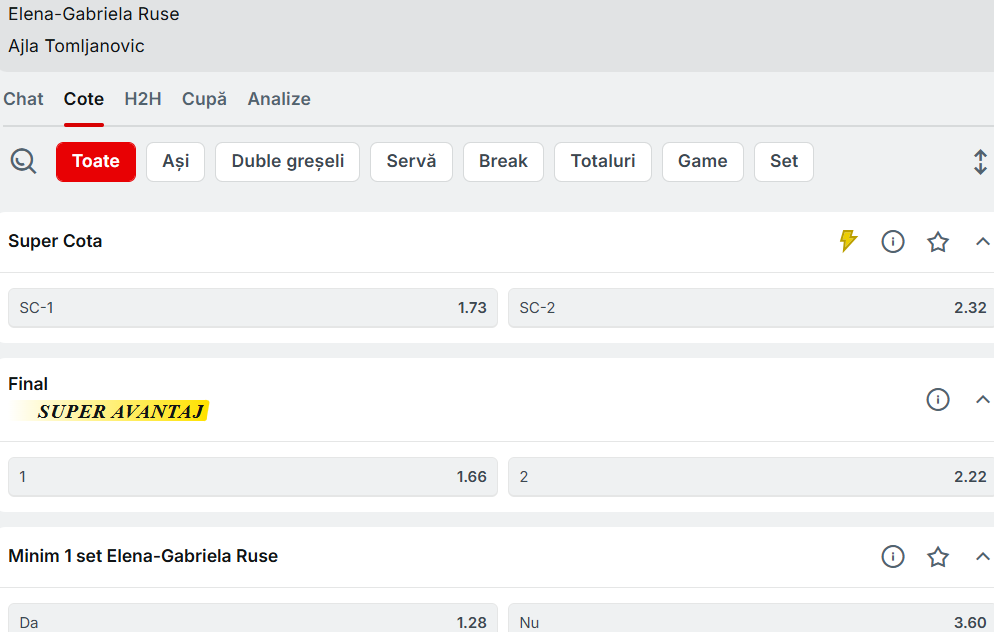This screenshot has height=632, width=994.
Task: Collapse the Super Cota section
Action: [x=982, y=241]
